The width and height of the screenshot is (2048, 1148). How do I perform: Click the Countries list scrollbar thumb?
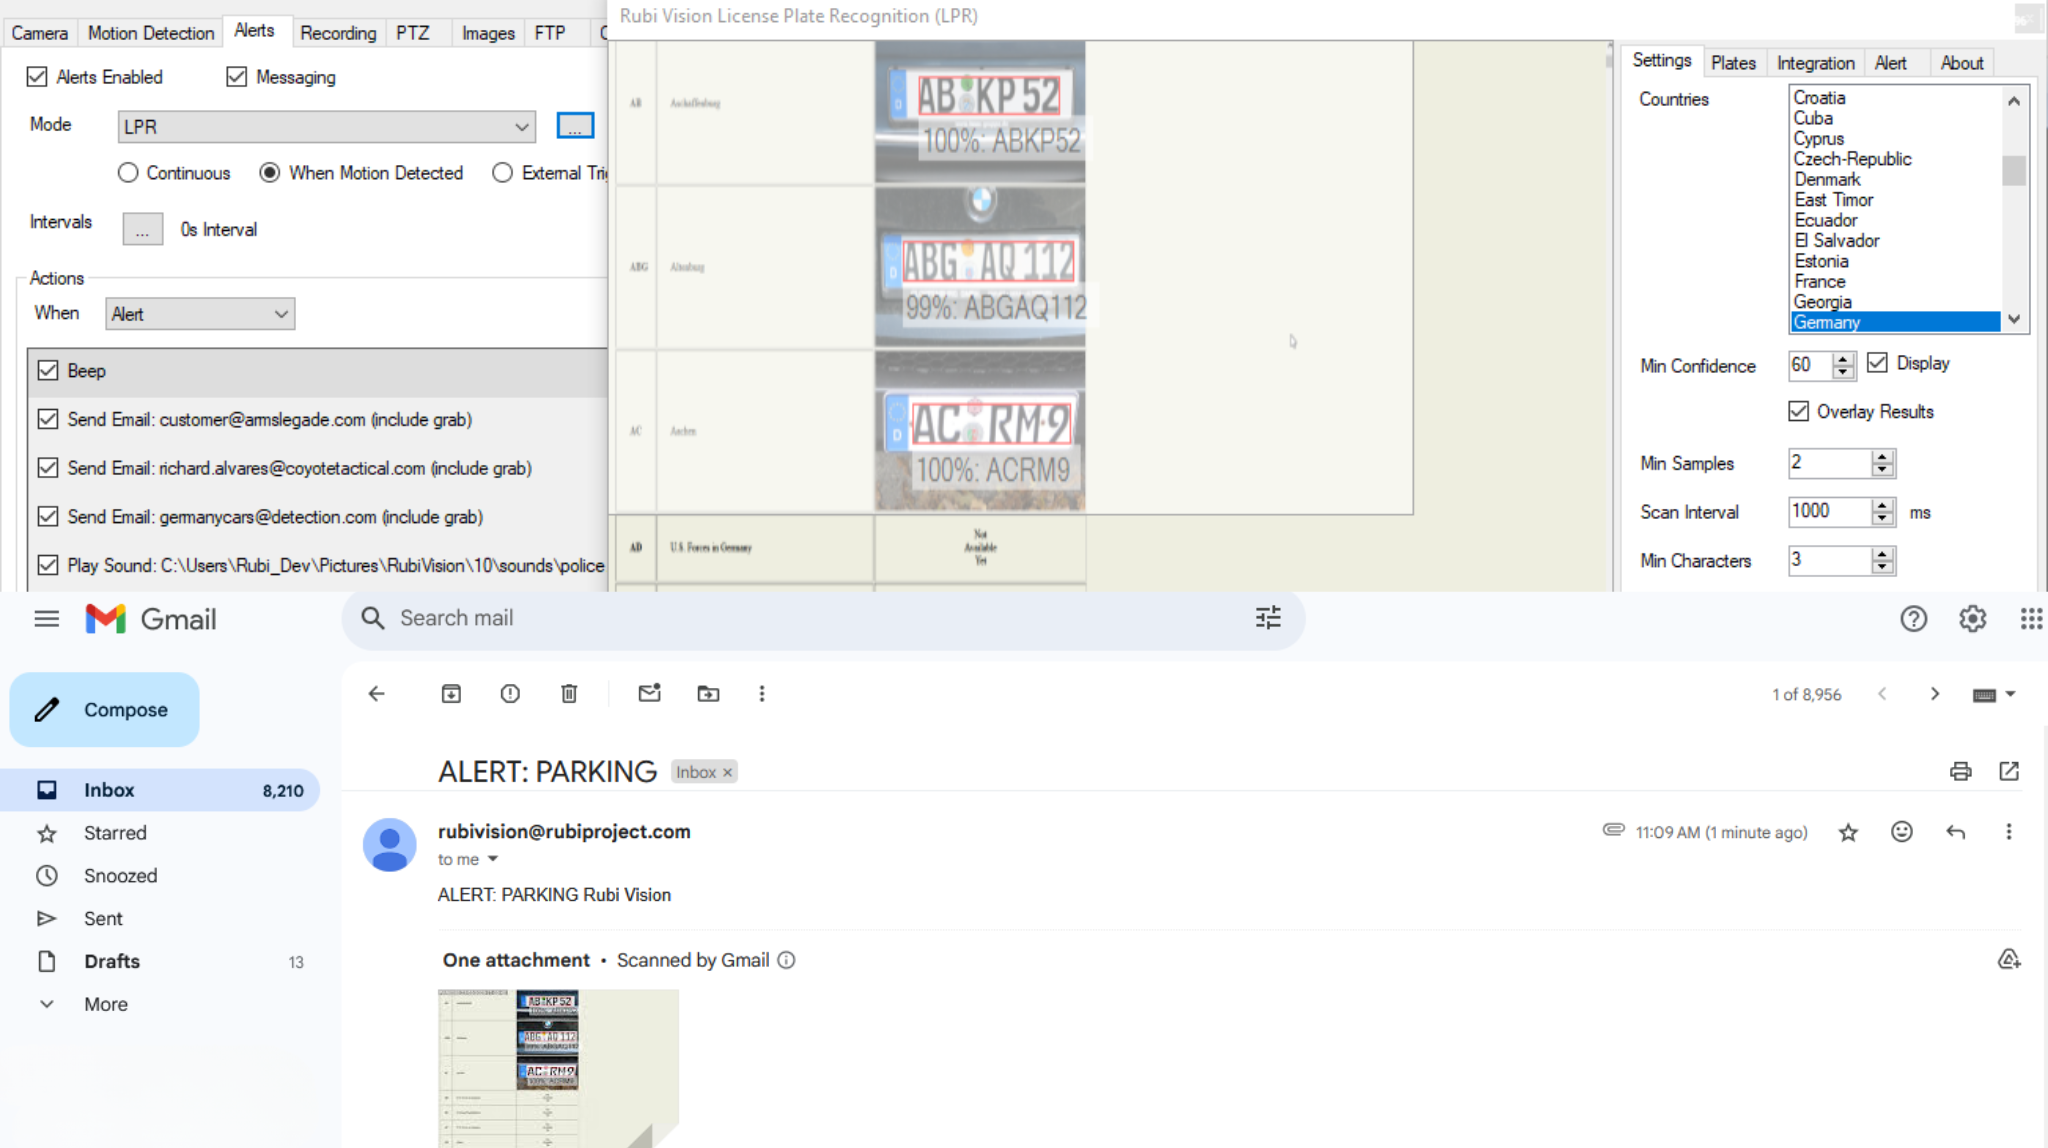coord(2014,171)
